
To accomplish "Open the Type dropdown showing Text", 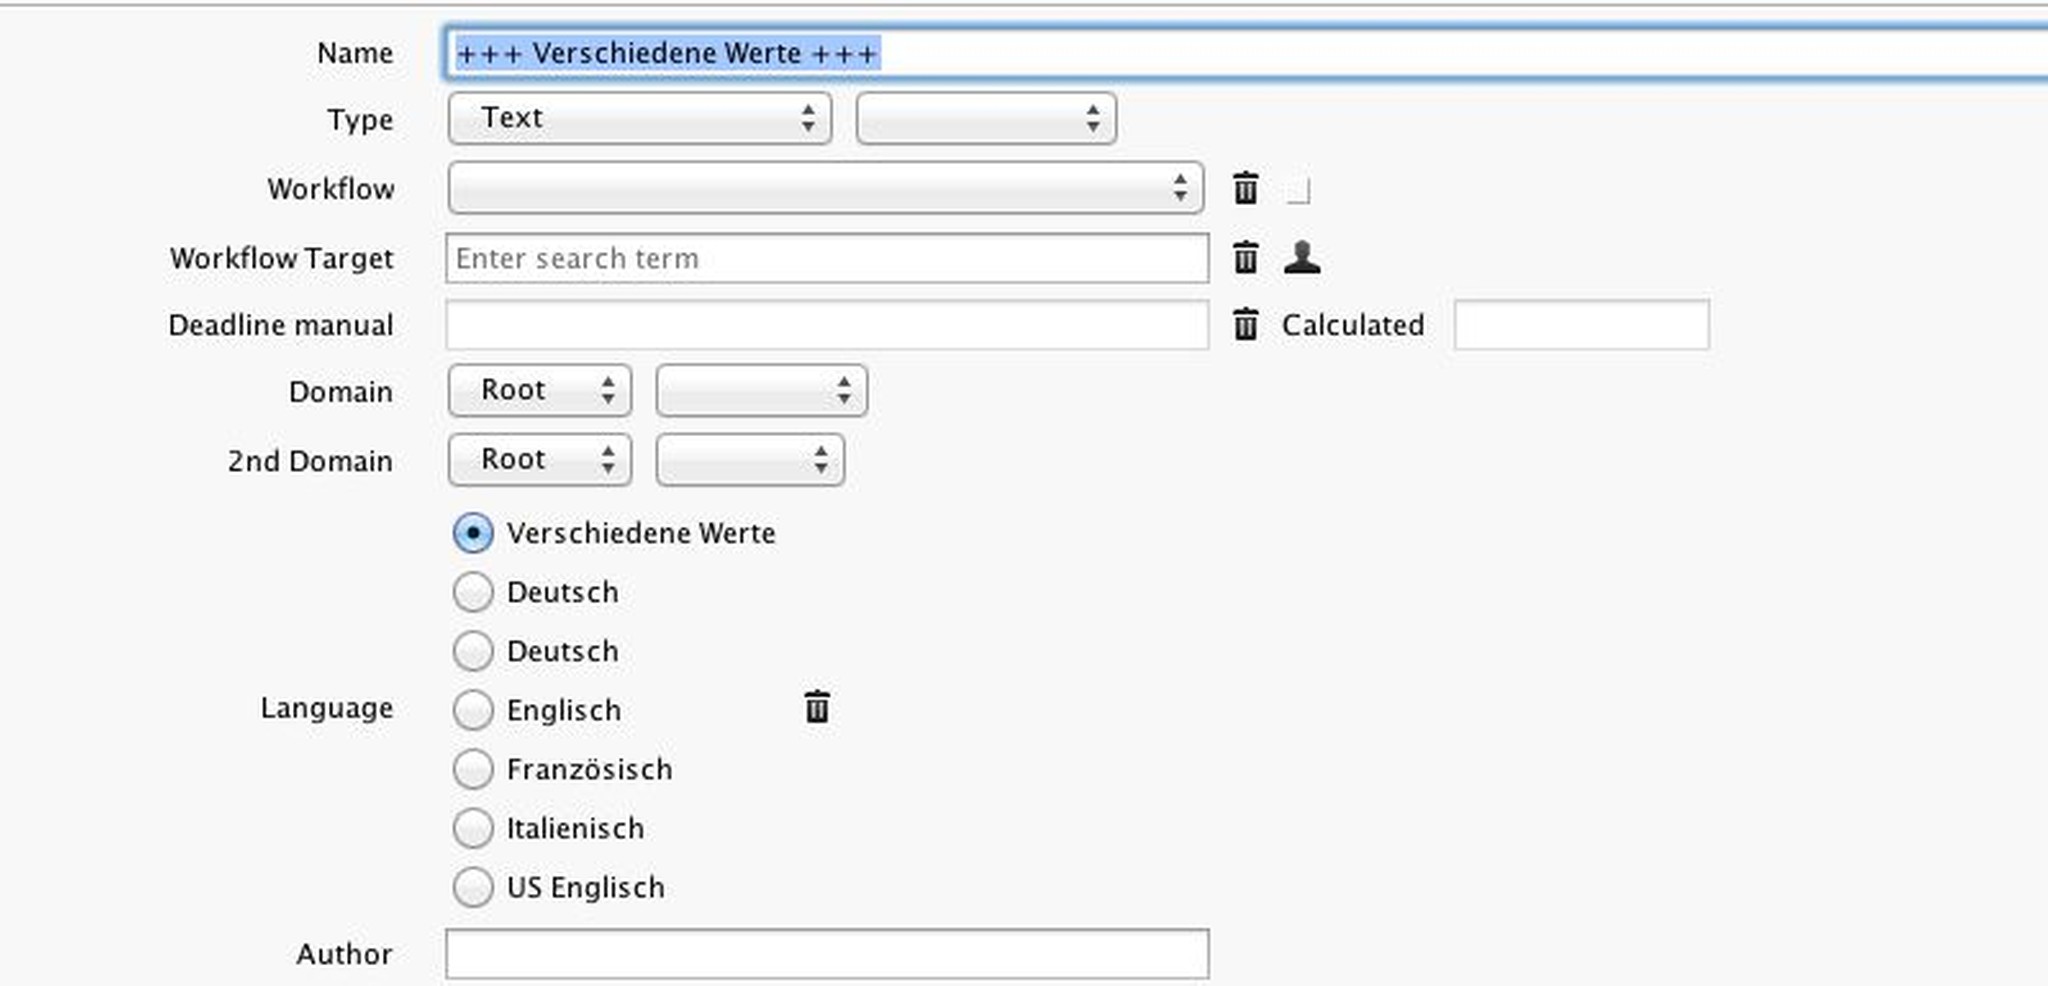I will (x=639, y=118).
